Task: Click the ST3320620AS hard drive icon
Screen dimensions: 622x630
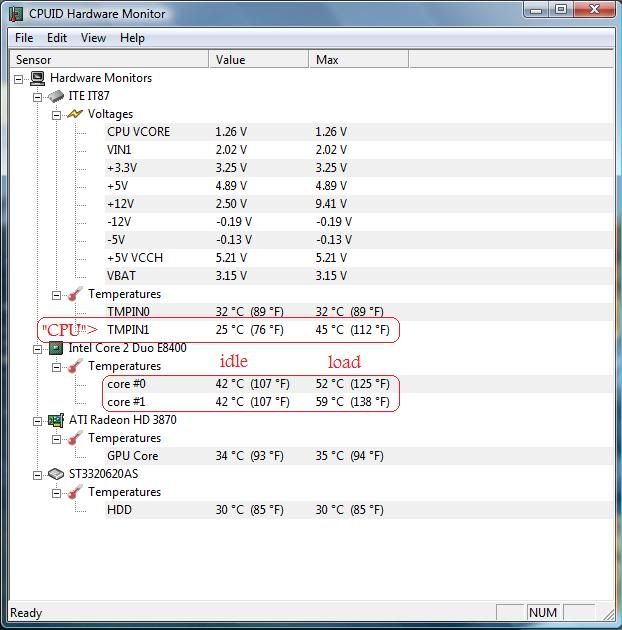Action: [x=56, y=474]
